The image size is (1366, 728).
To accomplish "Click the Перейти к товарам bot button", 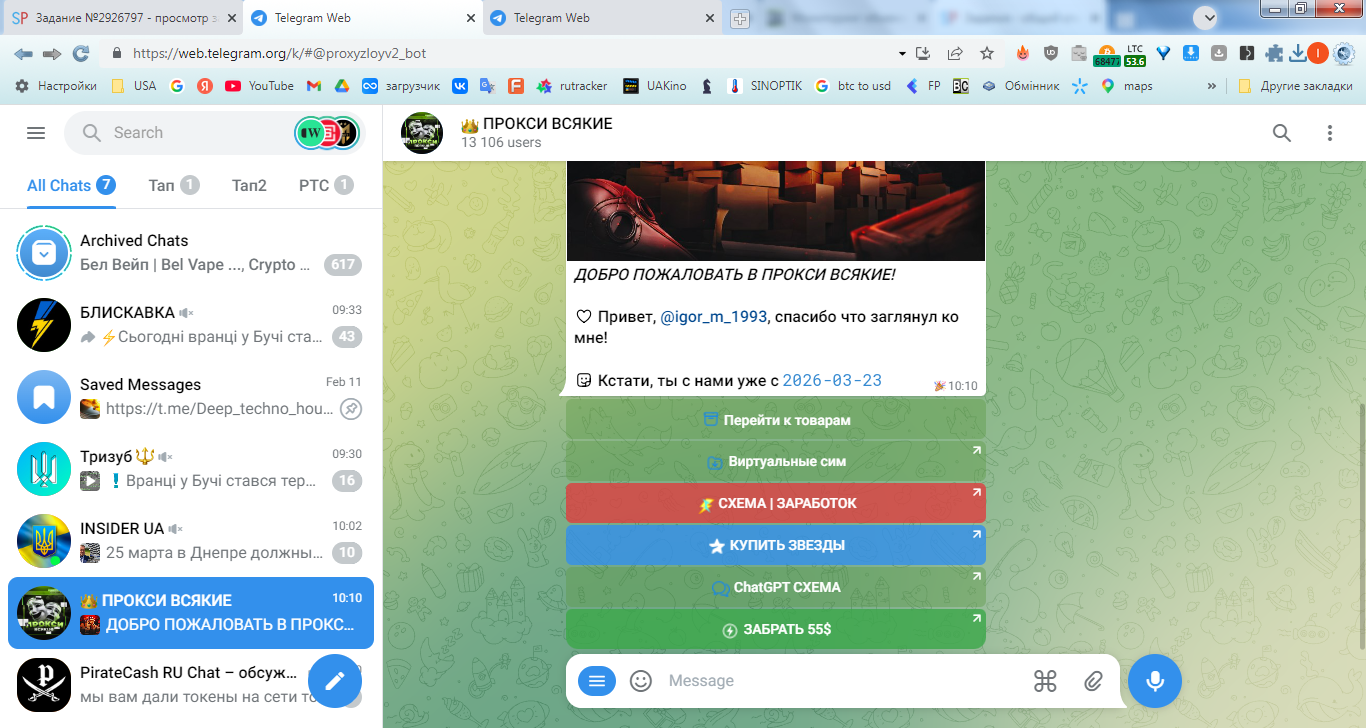I will pyautogui.click(x=776, y=420).
